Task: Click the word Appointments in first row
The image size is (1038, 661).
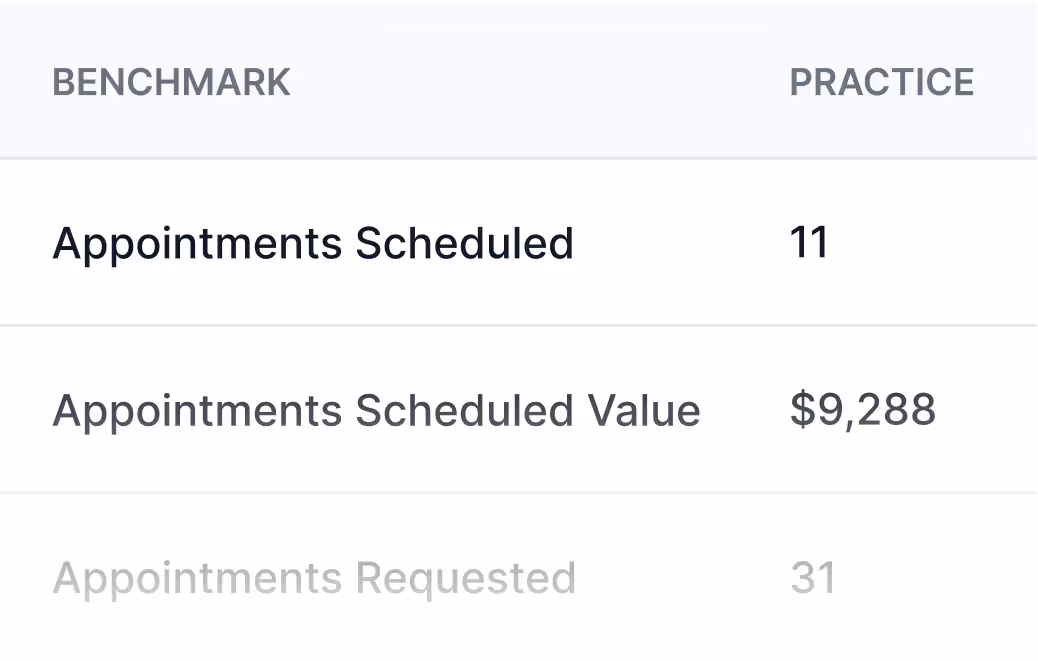Action: [x=197, y=245]
